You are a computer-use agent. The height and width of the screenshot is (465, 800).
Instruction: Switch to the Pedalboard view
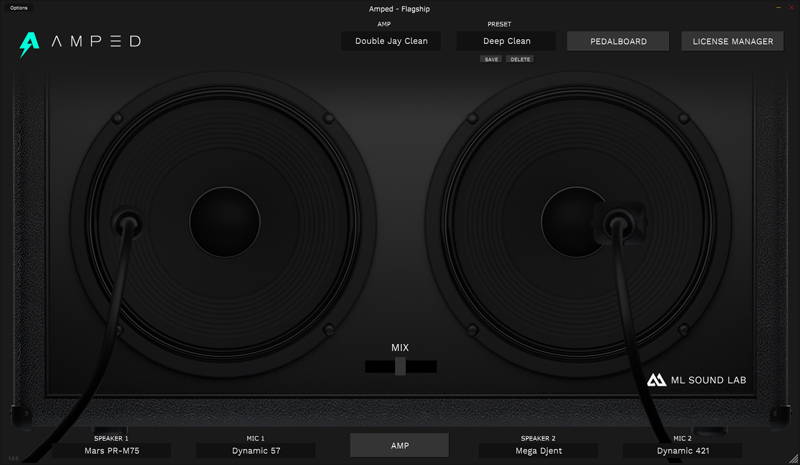pyautogui.click(x=618, y=41)
